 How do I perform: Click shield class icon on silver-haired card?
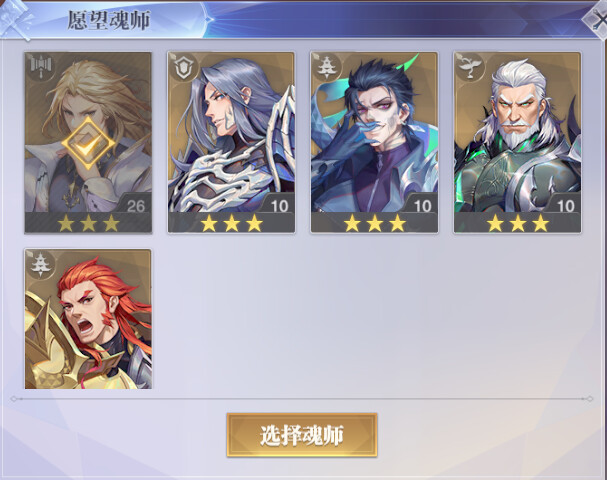pos(184,68)
